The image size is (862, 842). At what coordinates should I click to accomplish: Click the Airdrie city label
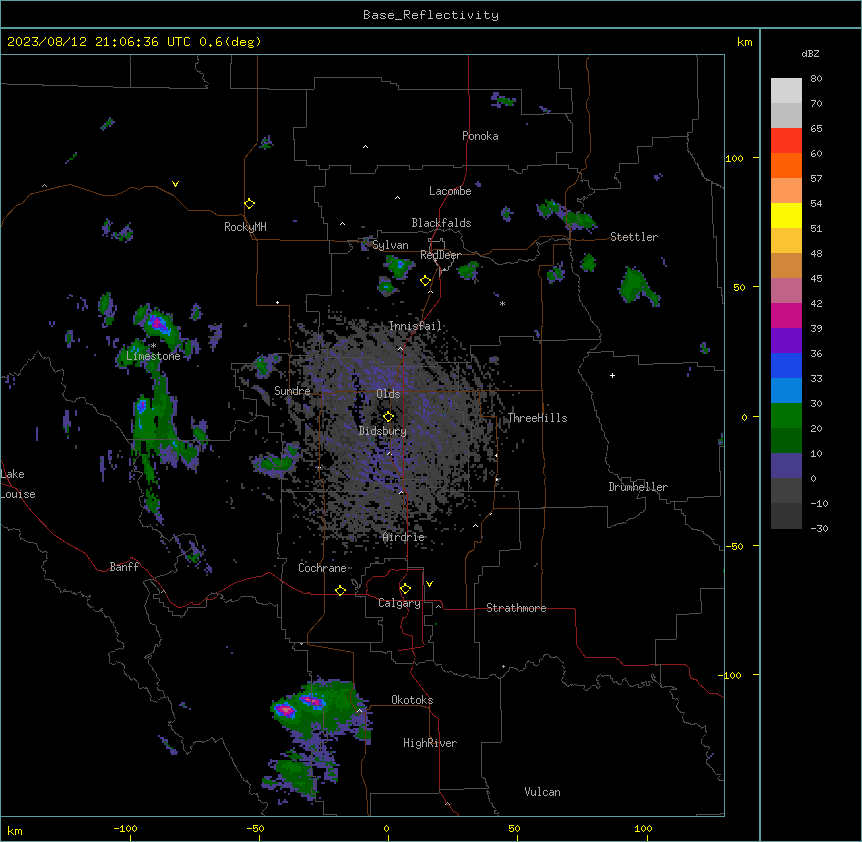pos(404,537)
